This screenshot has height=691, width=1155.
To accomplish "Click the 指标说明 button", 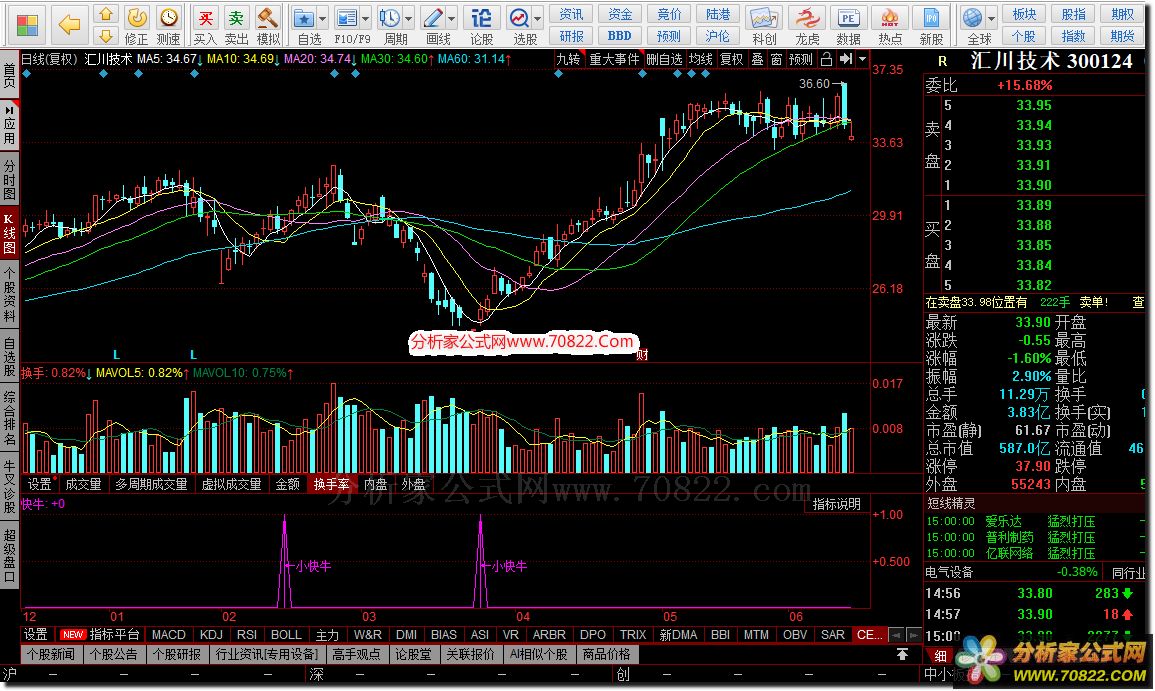I will point(836,504).
